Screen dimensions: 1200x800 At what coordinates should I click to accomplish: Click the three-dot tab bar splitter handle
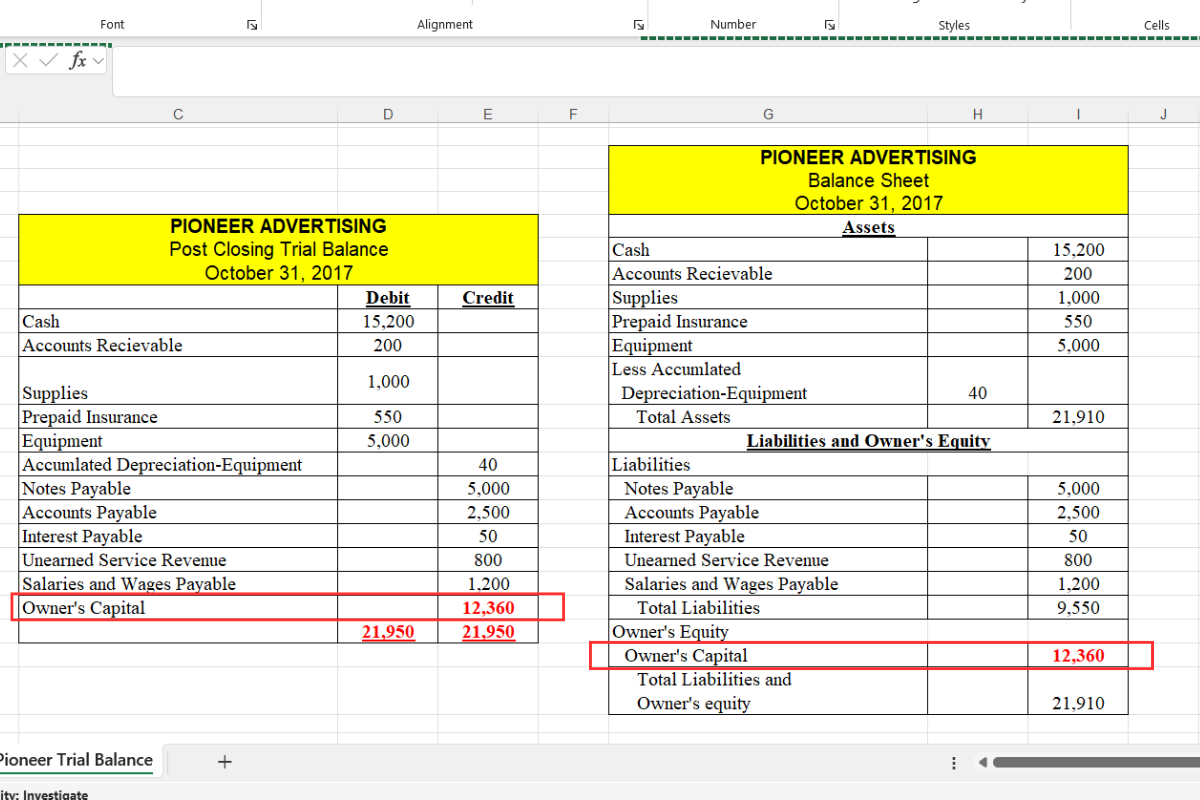coord(954,763)
